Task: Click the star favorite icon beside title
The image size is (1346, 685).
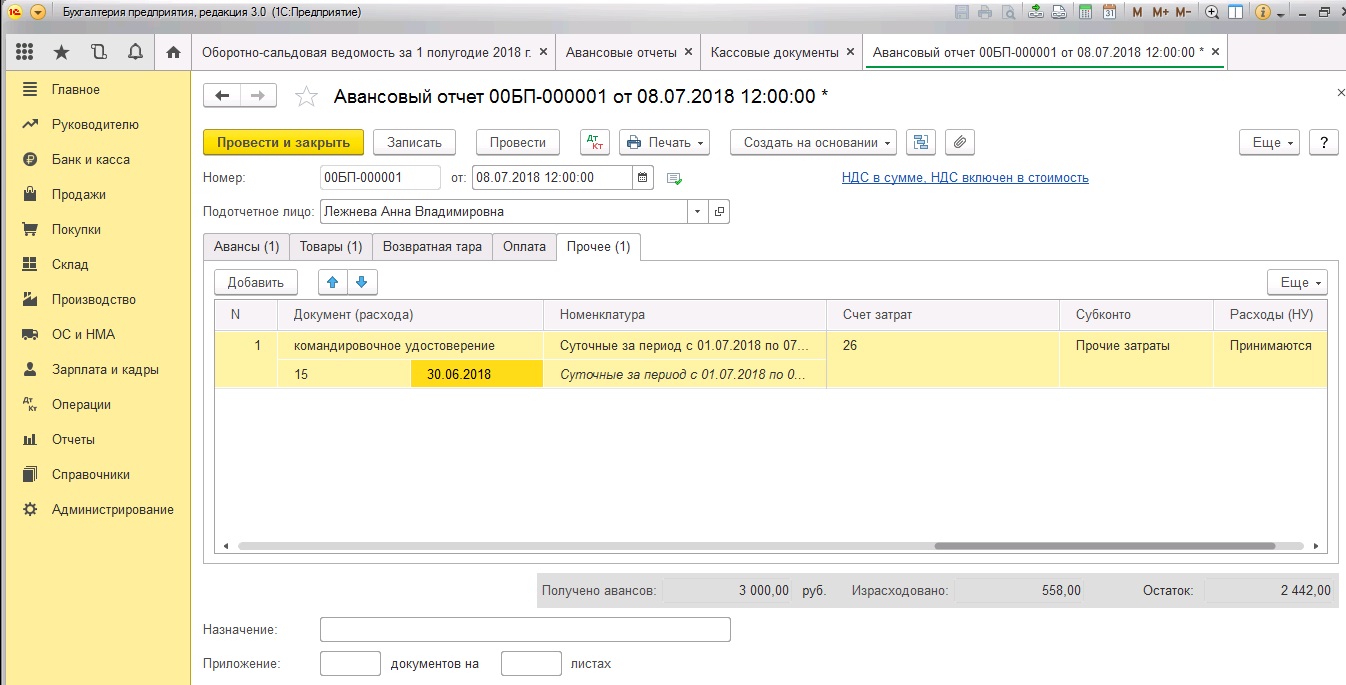Action: (307, 96)
